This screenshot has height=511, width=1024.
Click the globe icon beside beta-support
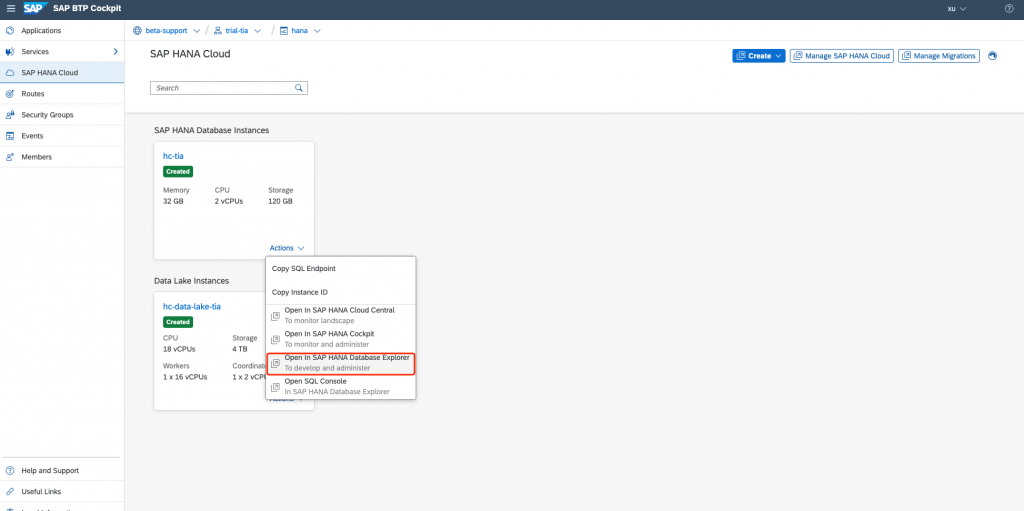(x=137, y=31)
